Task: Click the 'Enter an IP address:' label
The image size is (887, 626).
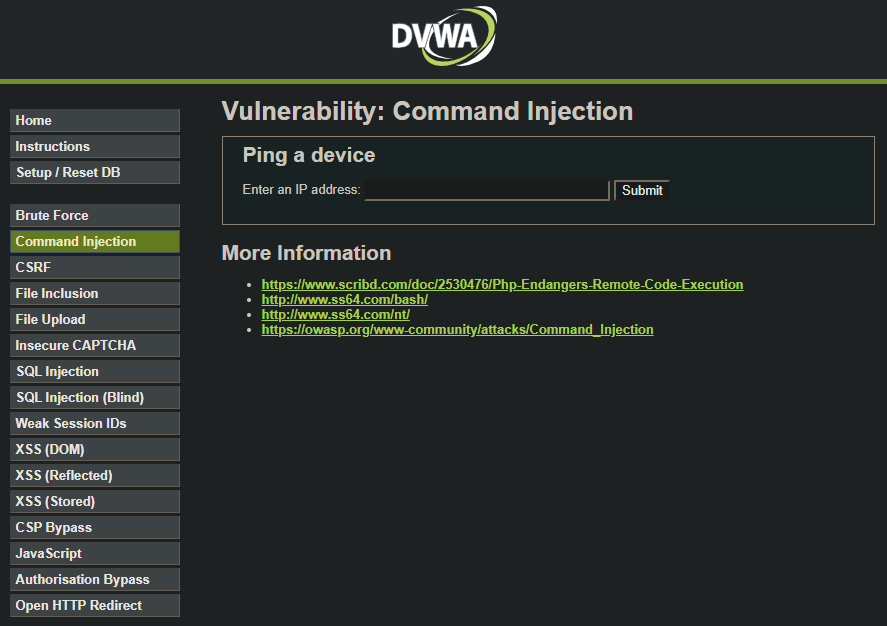Action: (302, 189)
